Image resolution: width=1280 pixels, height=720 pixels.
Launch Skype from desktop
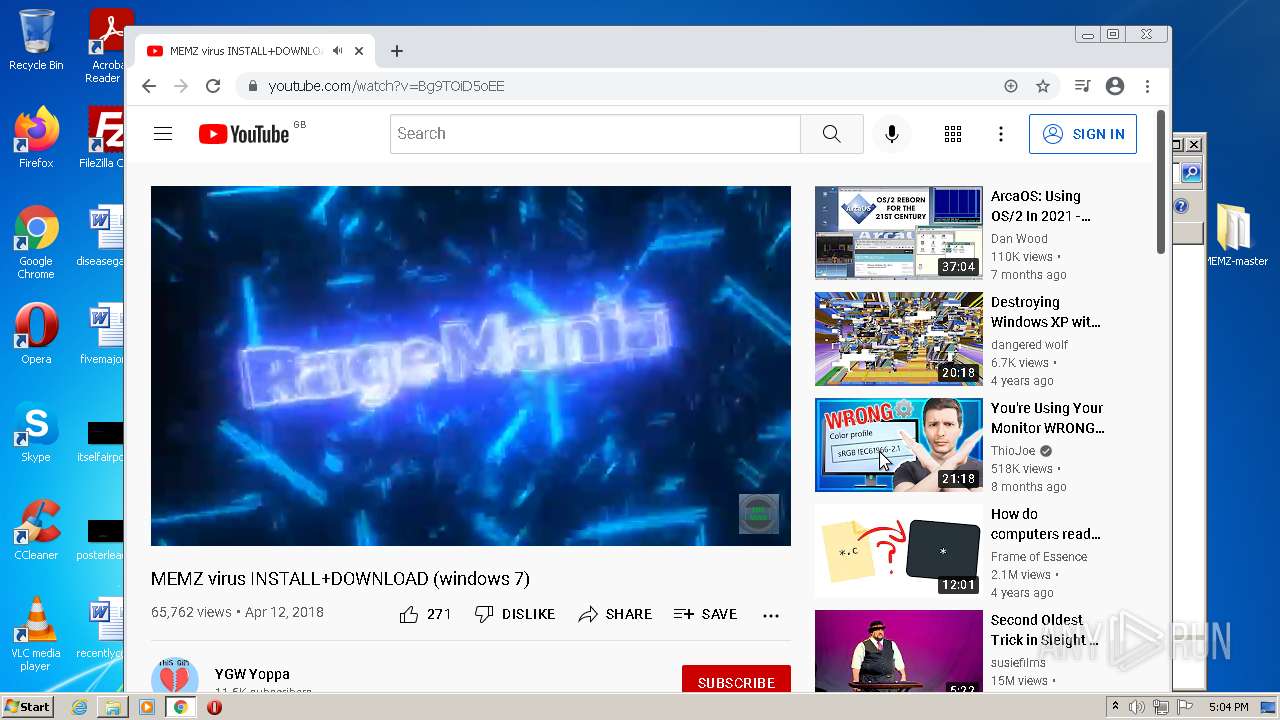[36, 432]
